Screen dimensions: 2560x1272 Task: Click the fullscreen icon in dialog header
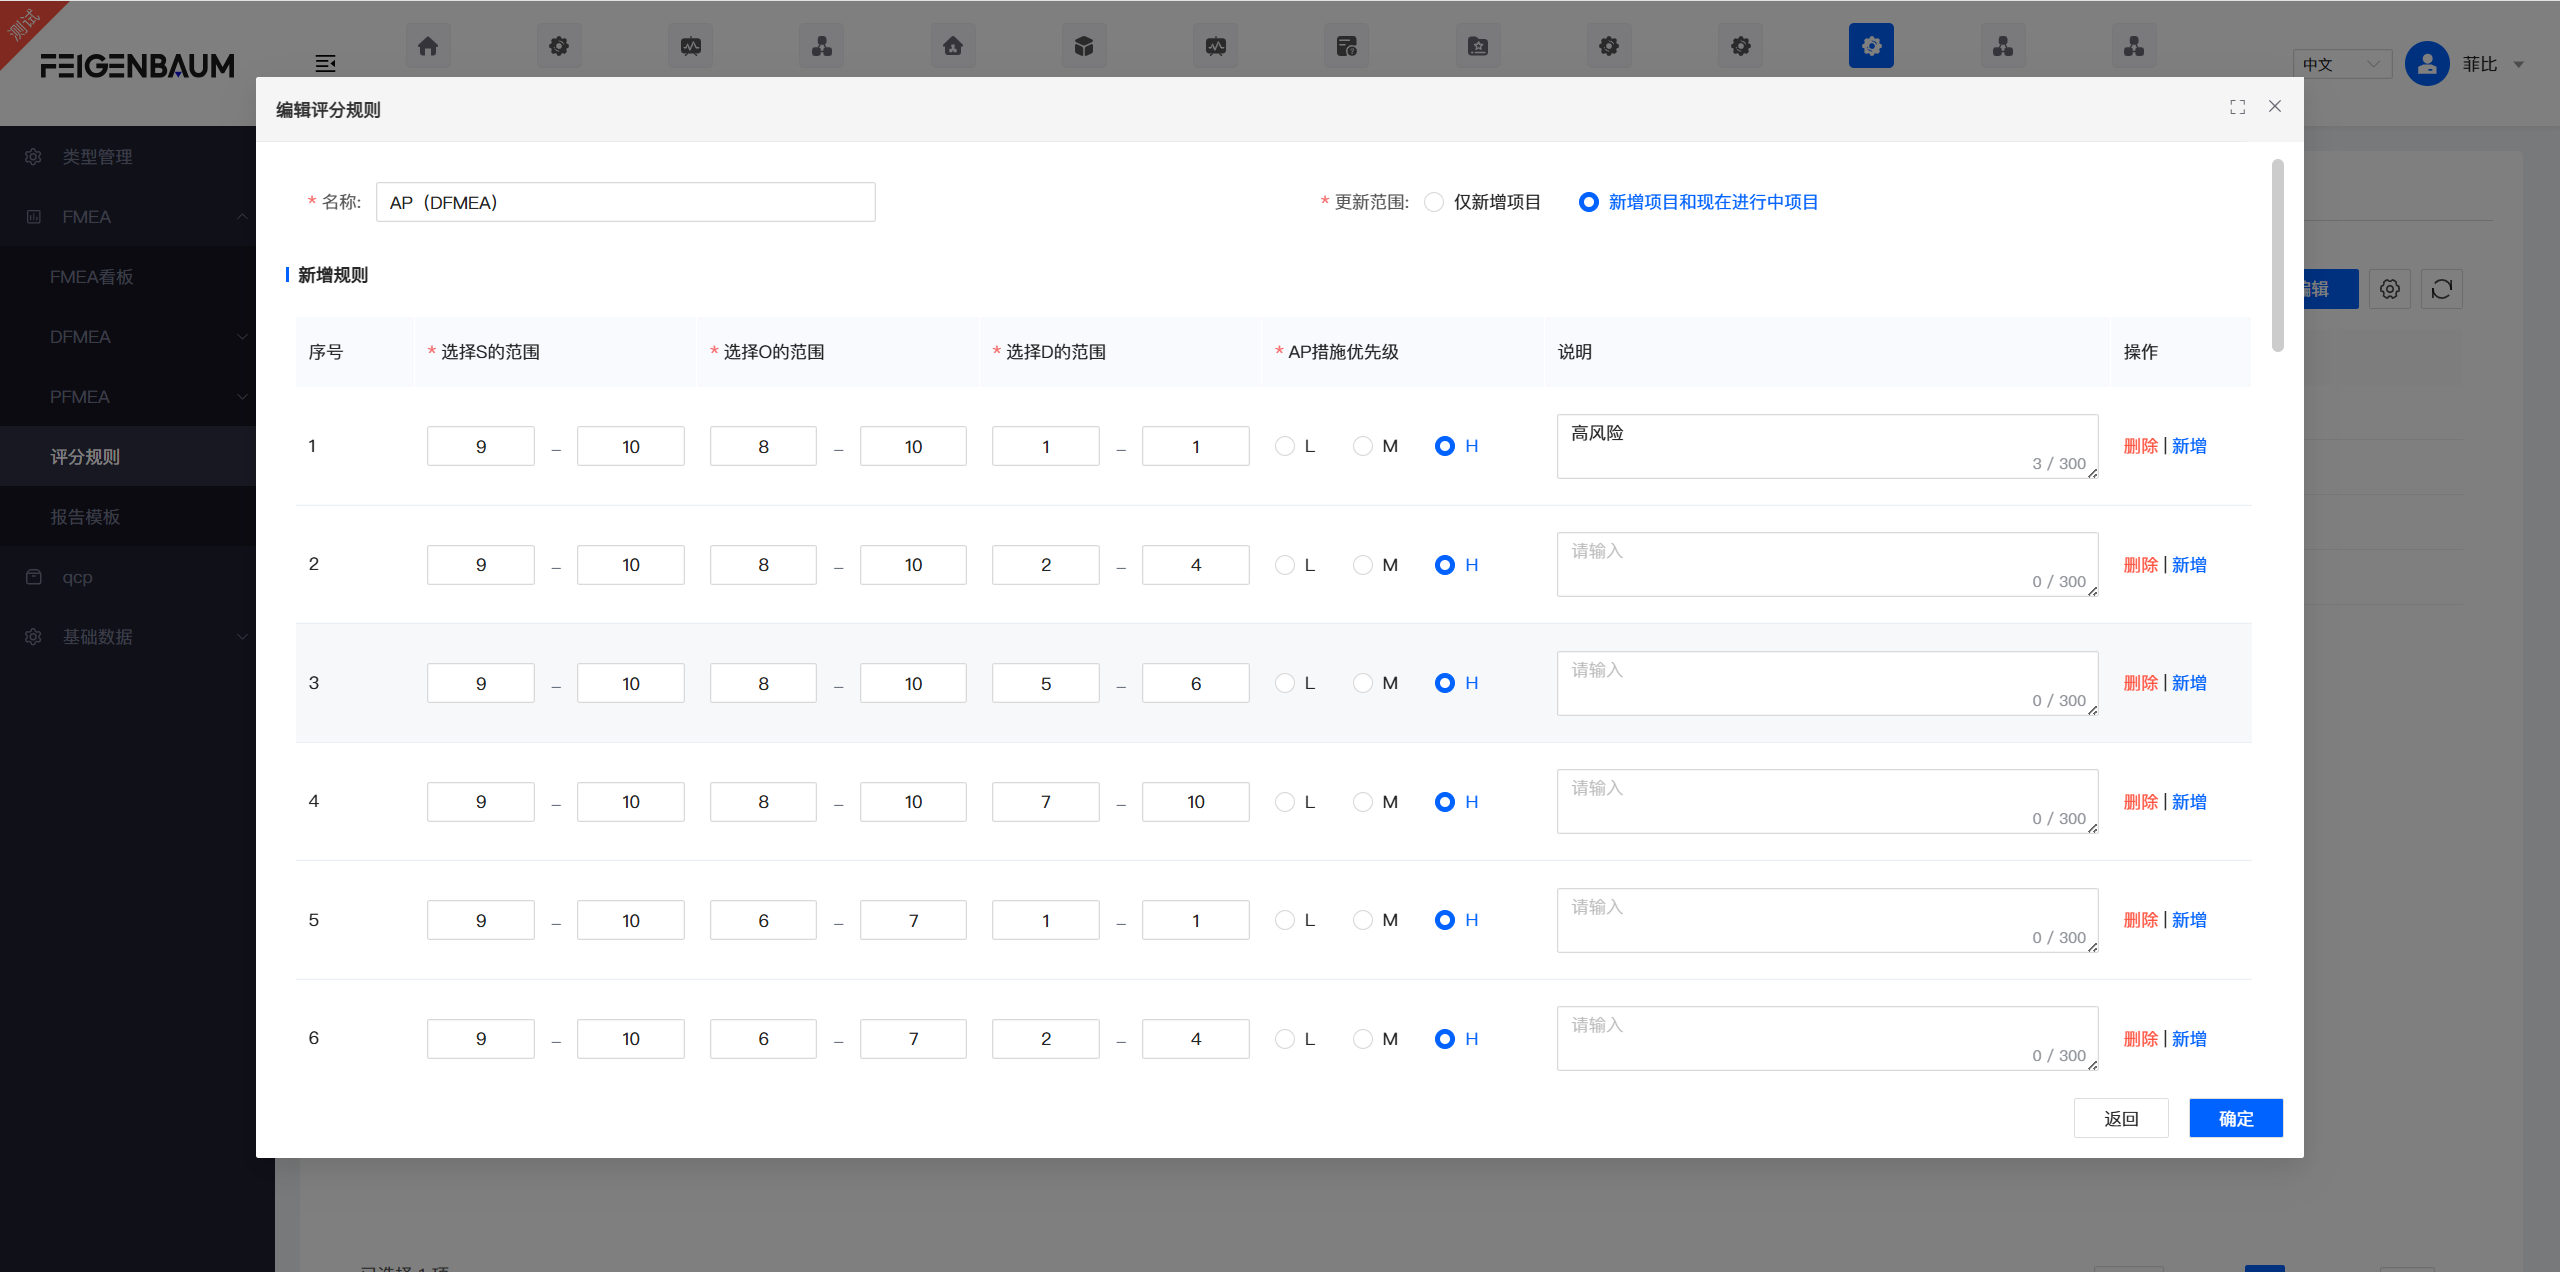[x=2237, y=107]
